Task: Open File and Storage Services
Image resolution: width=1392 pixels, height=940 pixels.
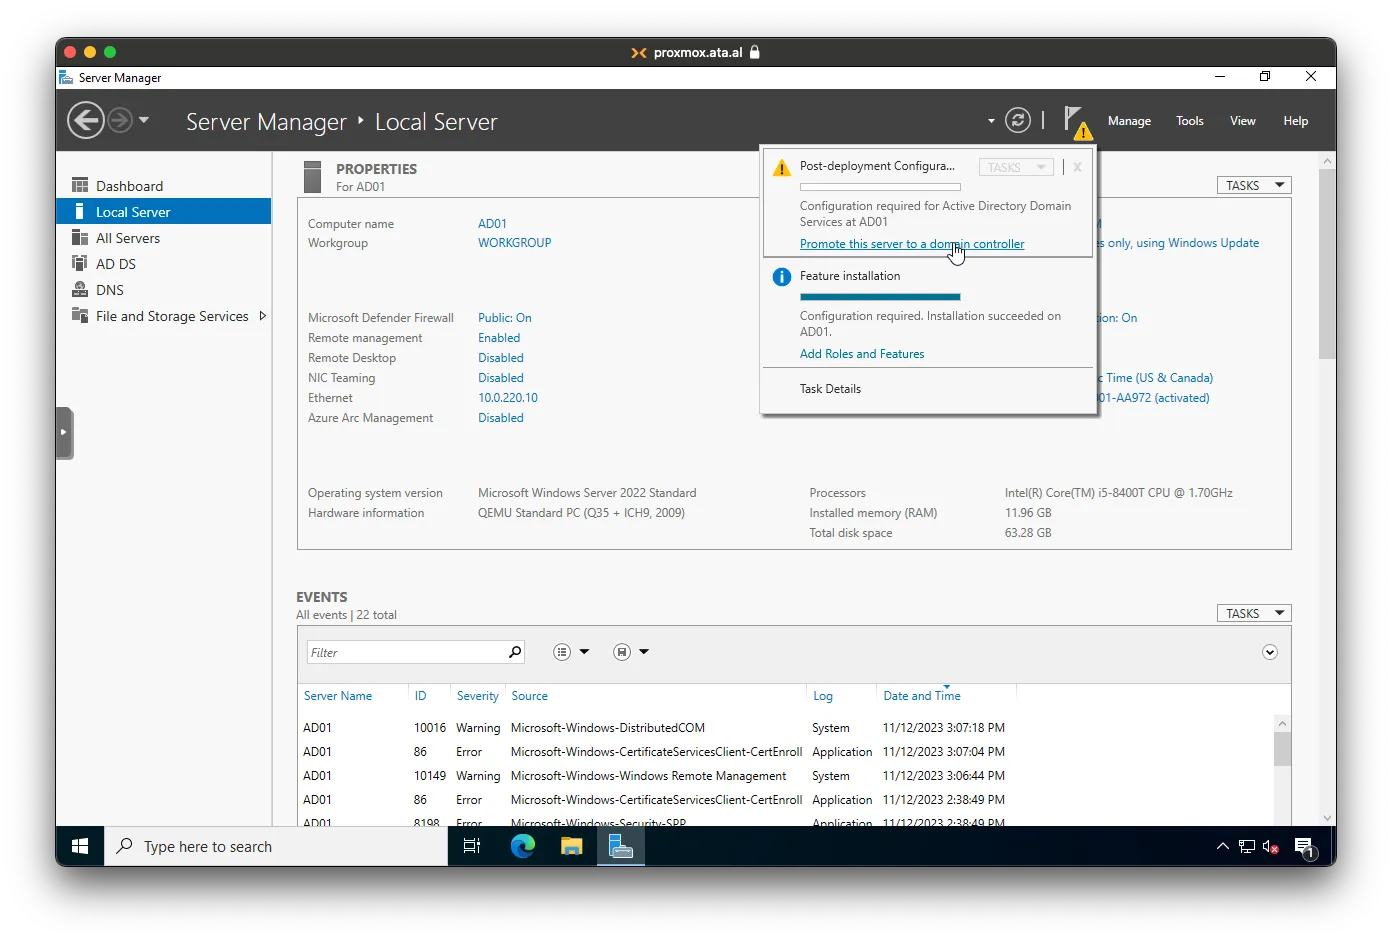Action: click(172, 316)
